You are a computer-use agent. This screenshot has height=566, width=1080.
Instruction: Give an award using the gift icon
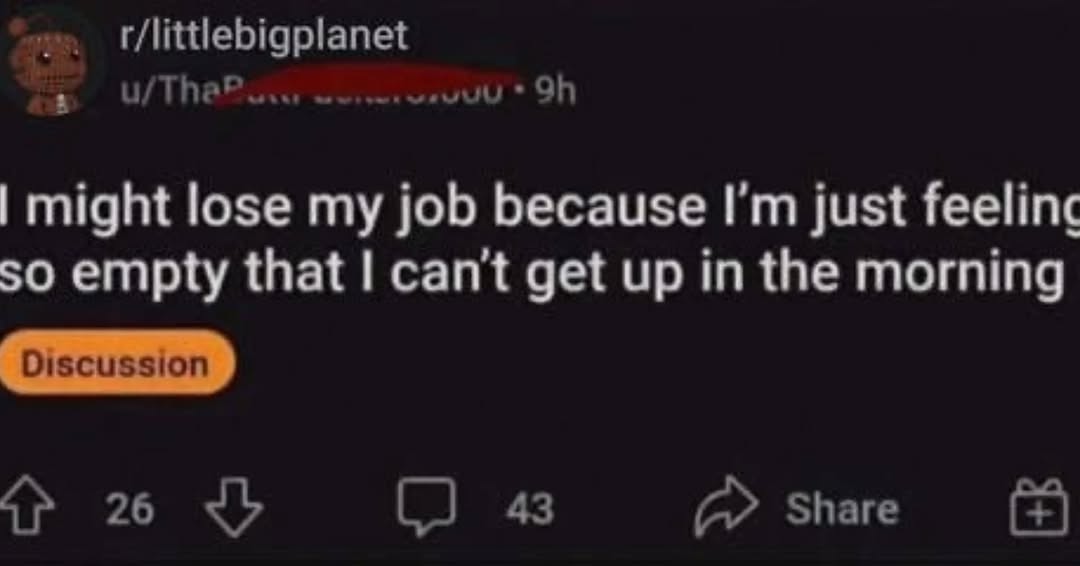point(1040,507)
